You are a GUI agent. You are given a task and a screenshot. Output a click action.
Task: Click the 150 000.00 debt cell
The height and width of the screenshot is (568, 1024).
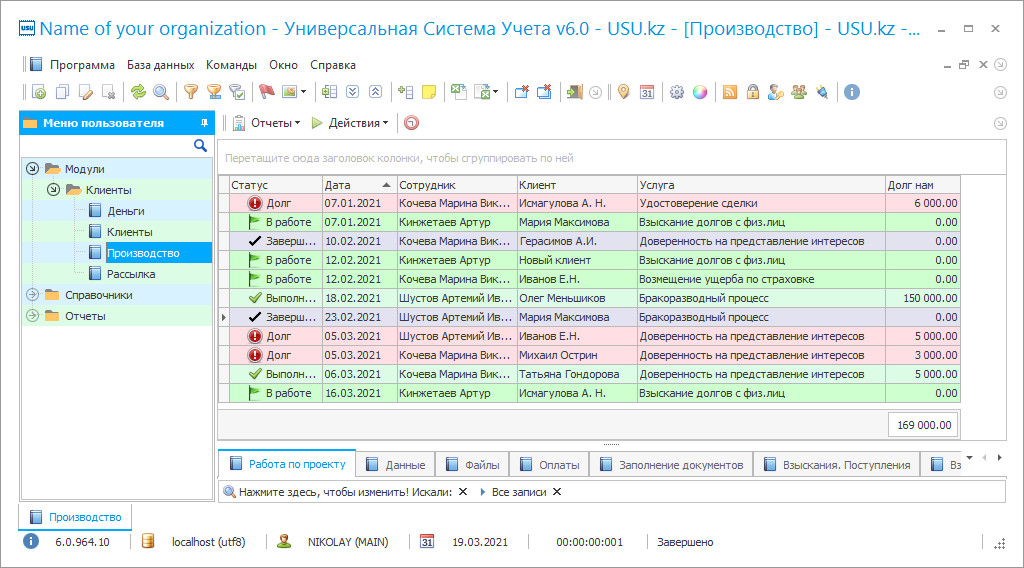(922, 298)
